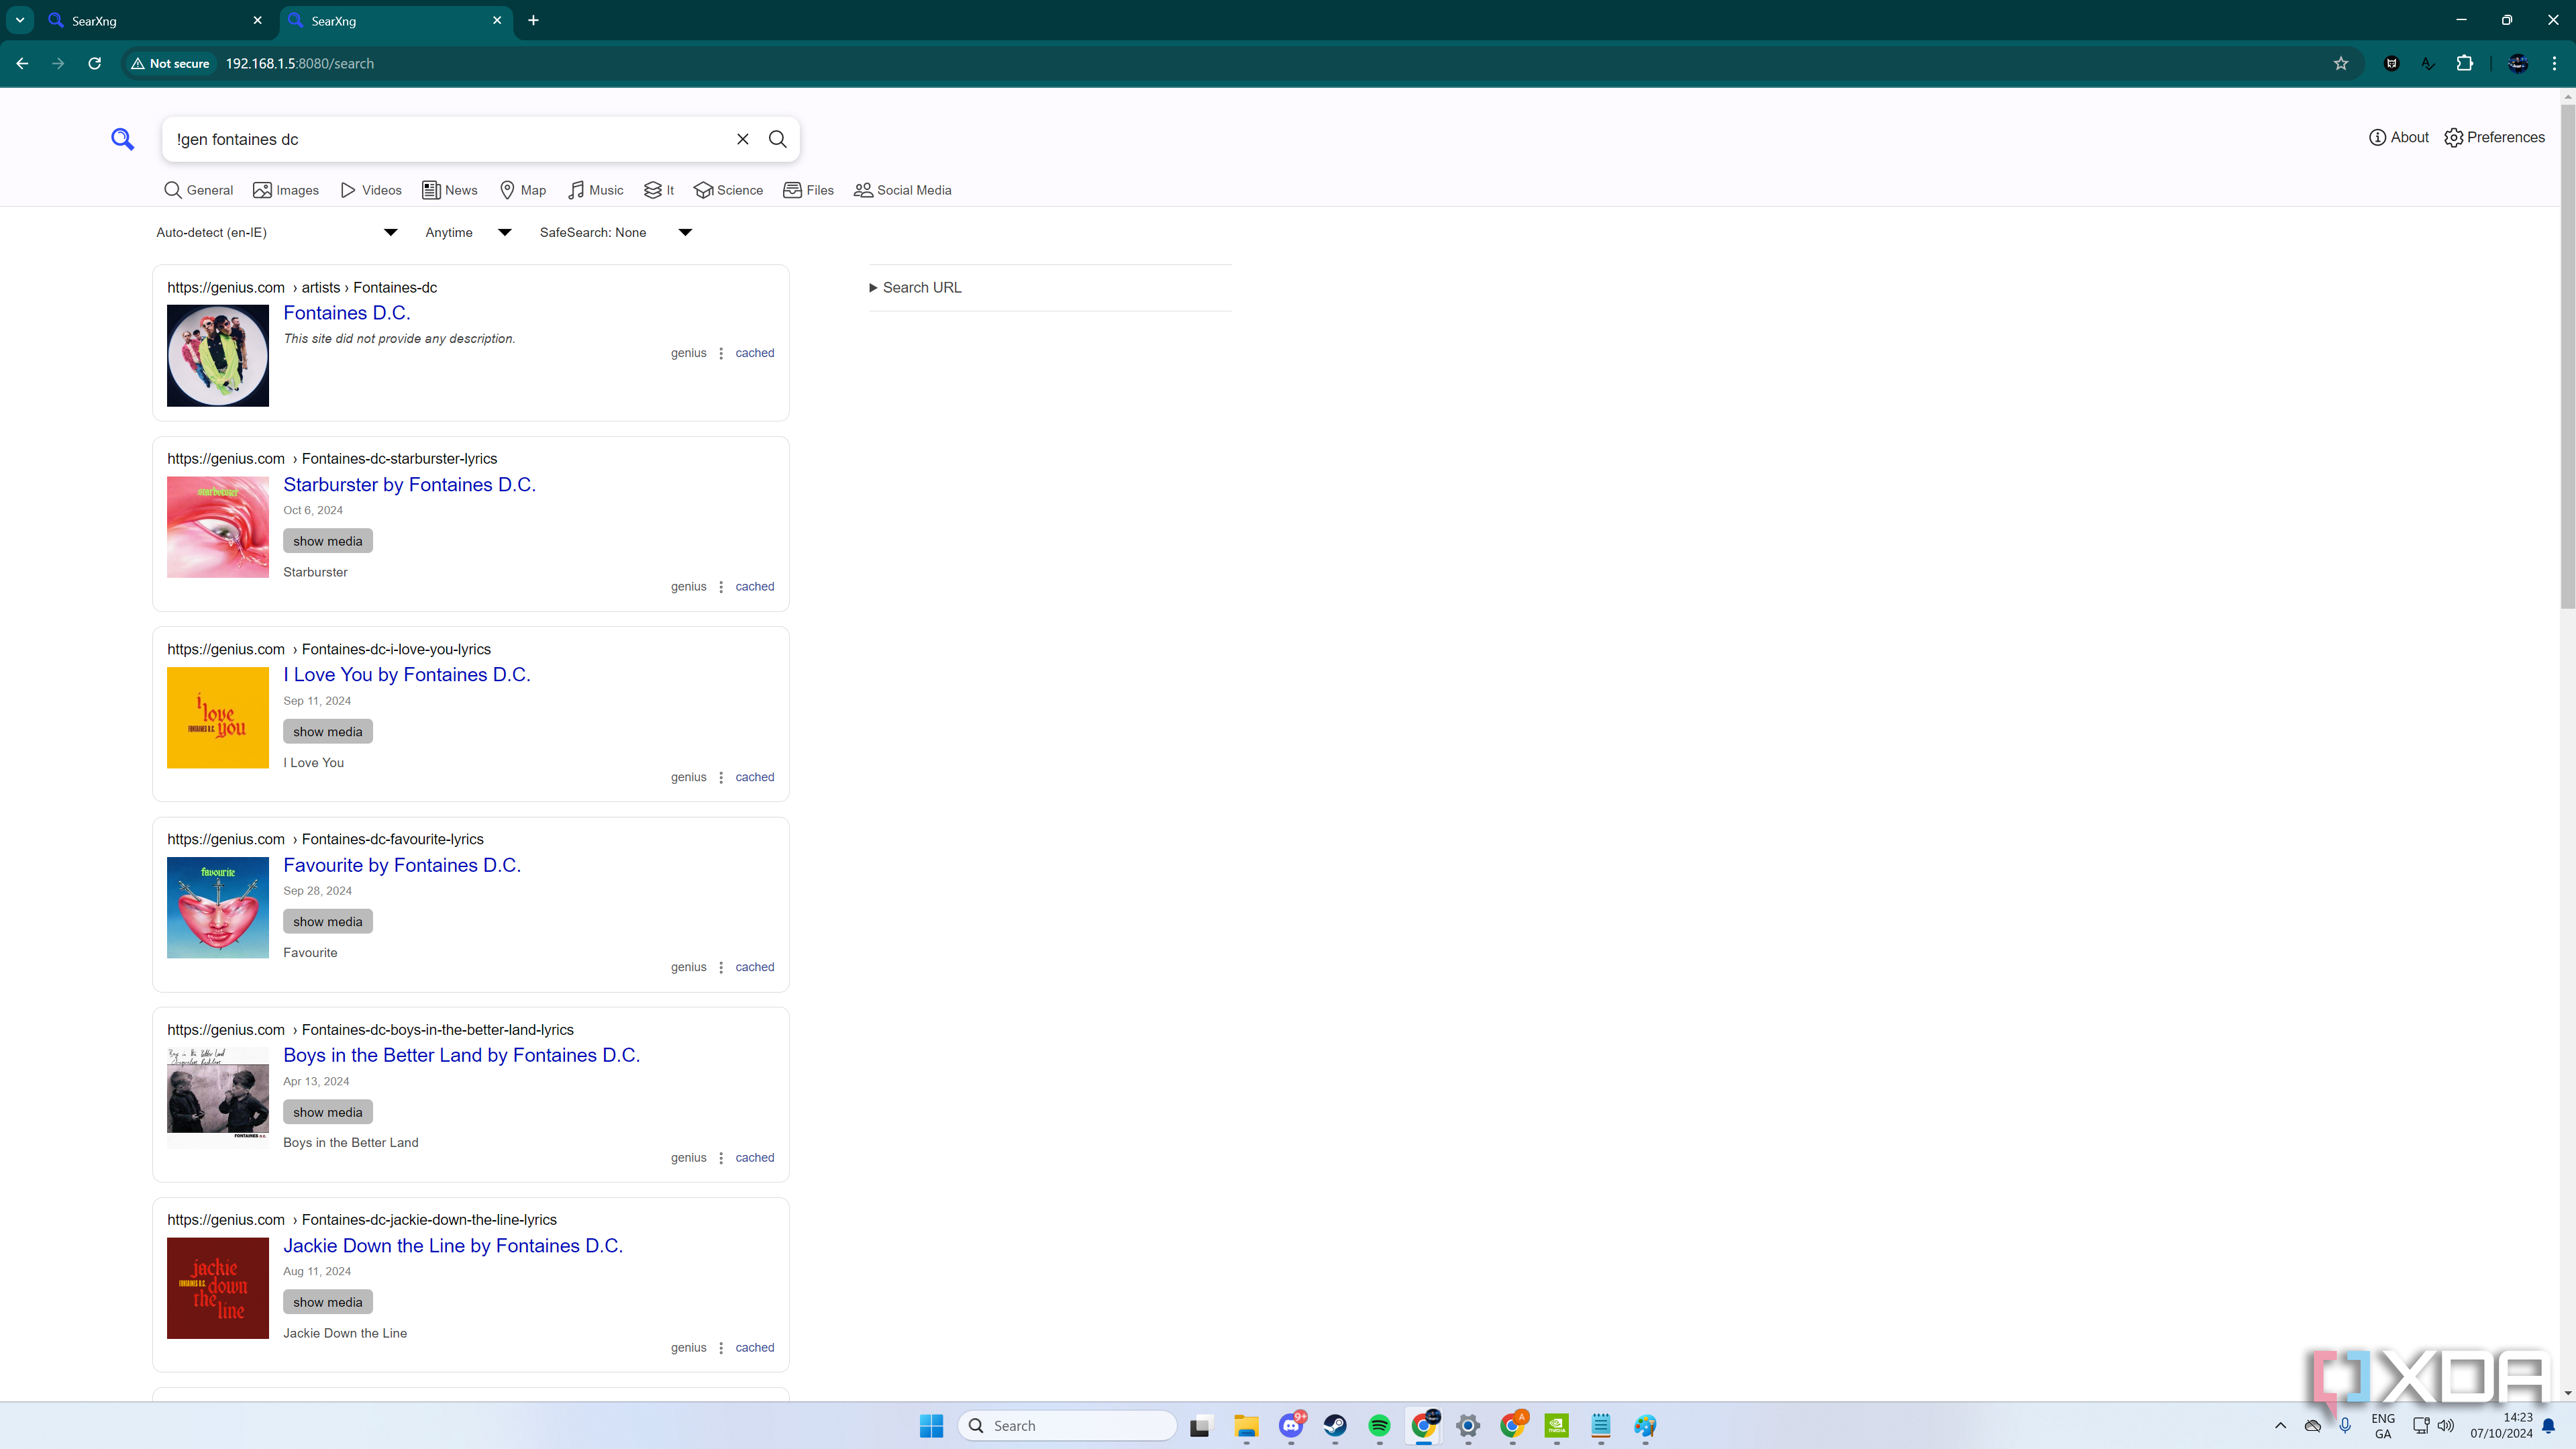The height and width of the screenshot is (1449, 2576).
Task: Show hidden system tray icons
Action: pos(2280,1425)
